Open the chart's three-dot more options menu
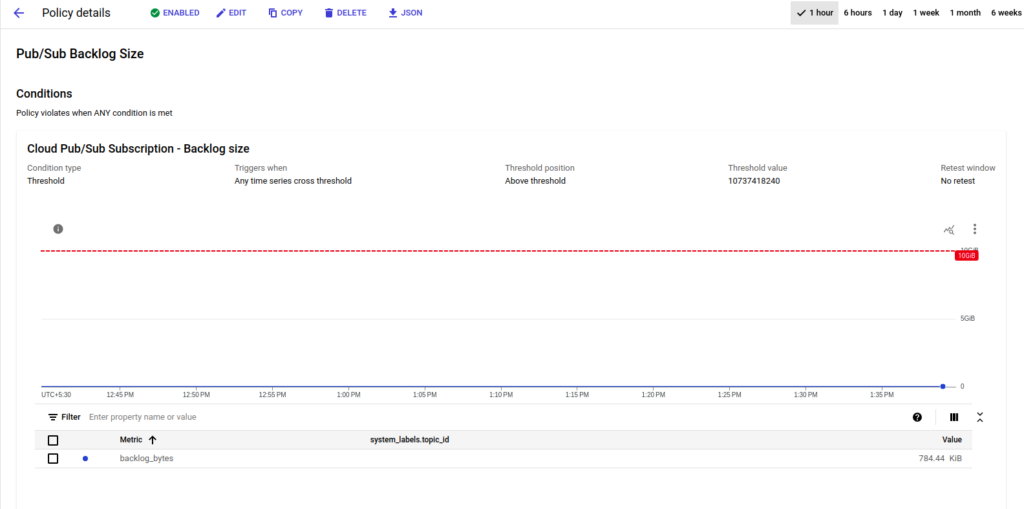The width and height of the screenshot is (1024, 509). [975, 229]
